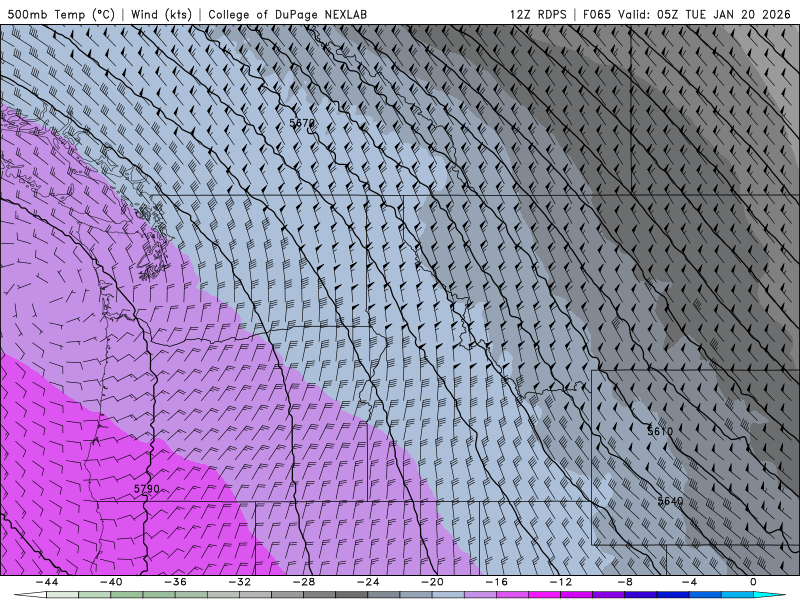Click the 0 color bar label
Screen dimensions: 800x600
coord(754,582)
